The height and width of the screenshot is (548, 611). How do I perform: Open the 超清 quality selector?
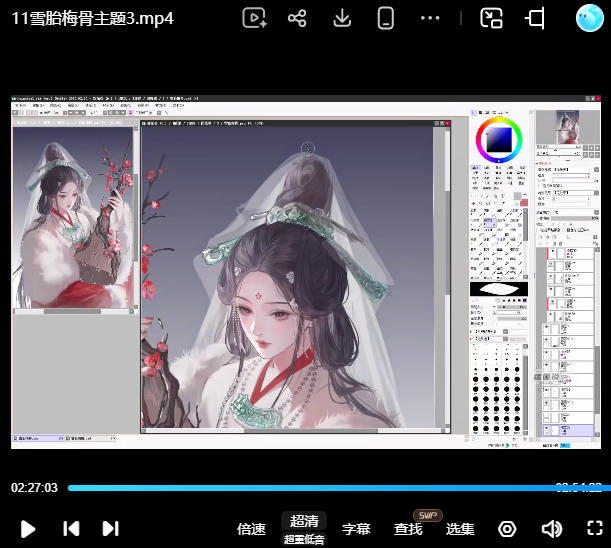304,521
